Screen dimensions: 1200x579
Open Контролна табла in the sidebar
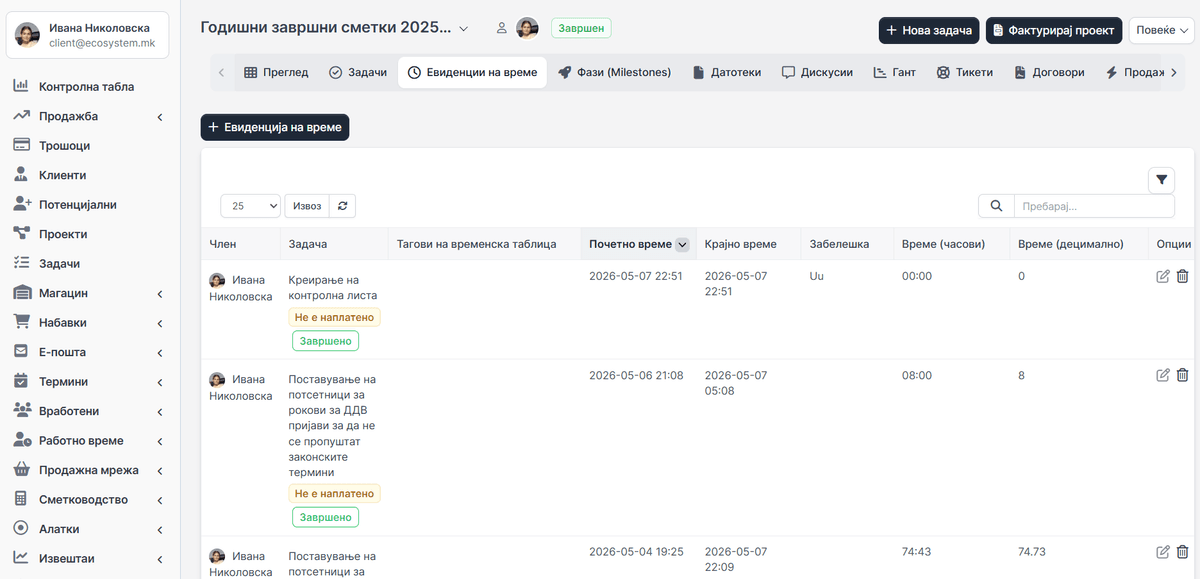87,87
